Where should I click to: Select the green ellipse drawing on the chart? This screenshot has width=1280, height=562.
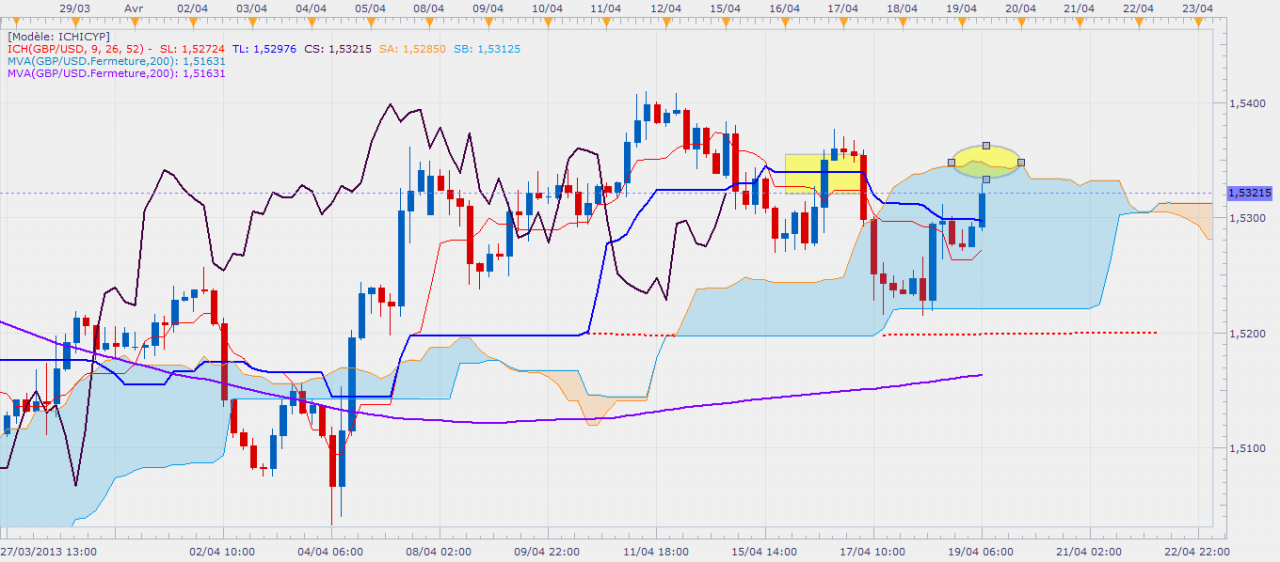pyautogui.click(x=986, y=162)
